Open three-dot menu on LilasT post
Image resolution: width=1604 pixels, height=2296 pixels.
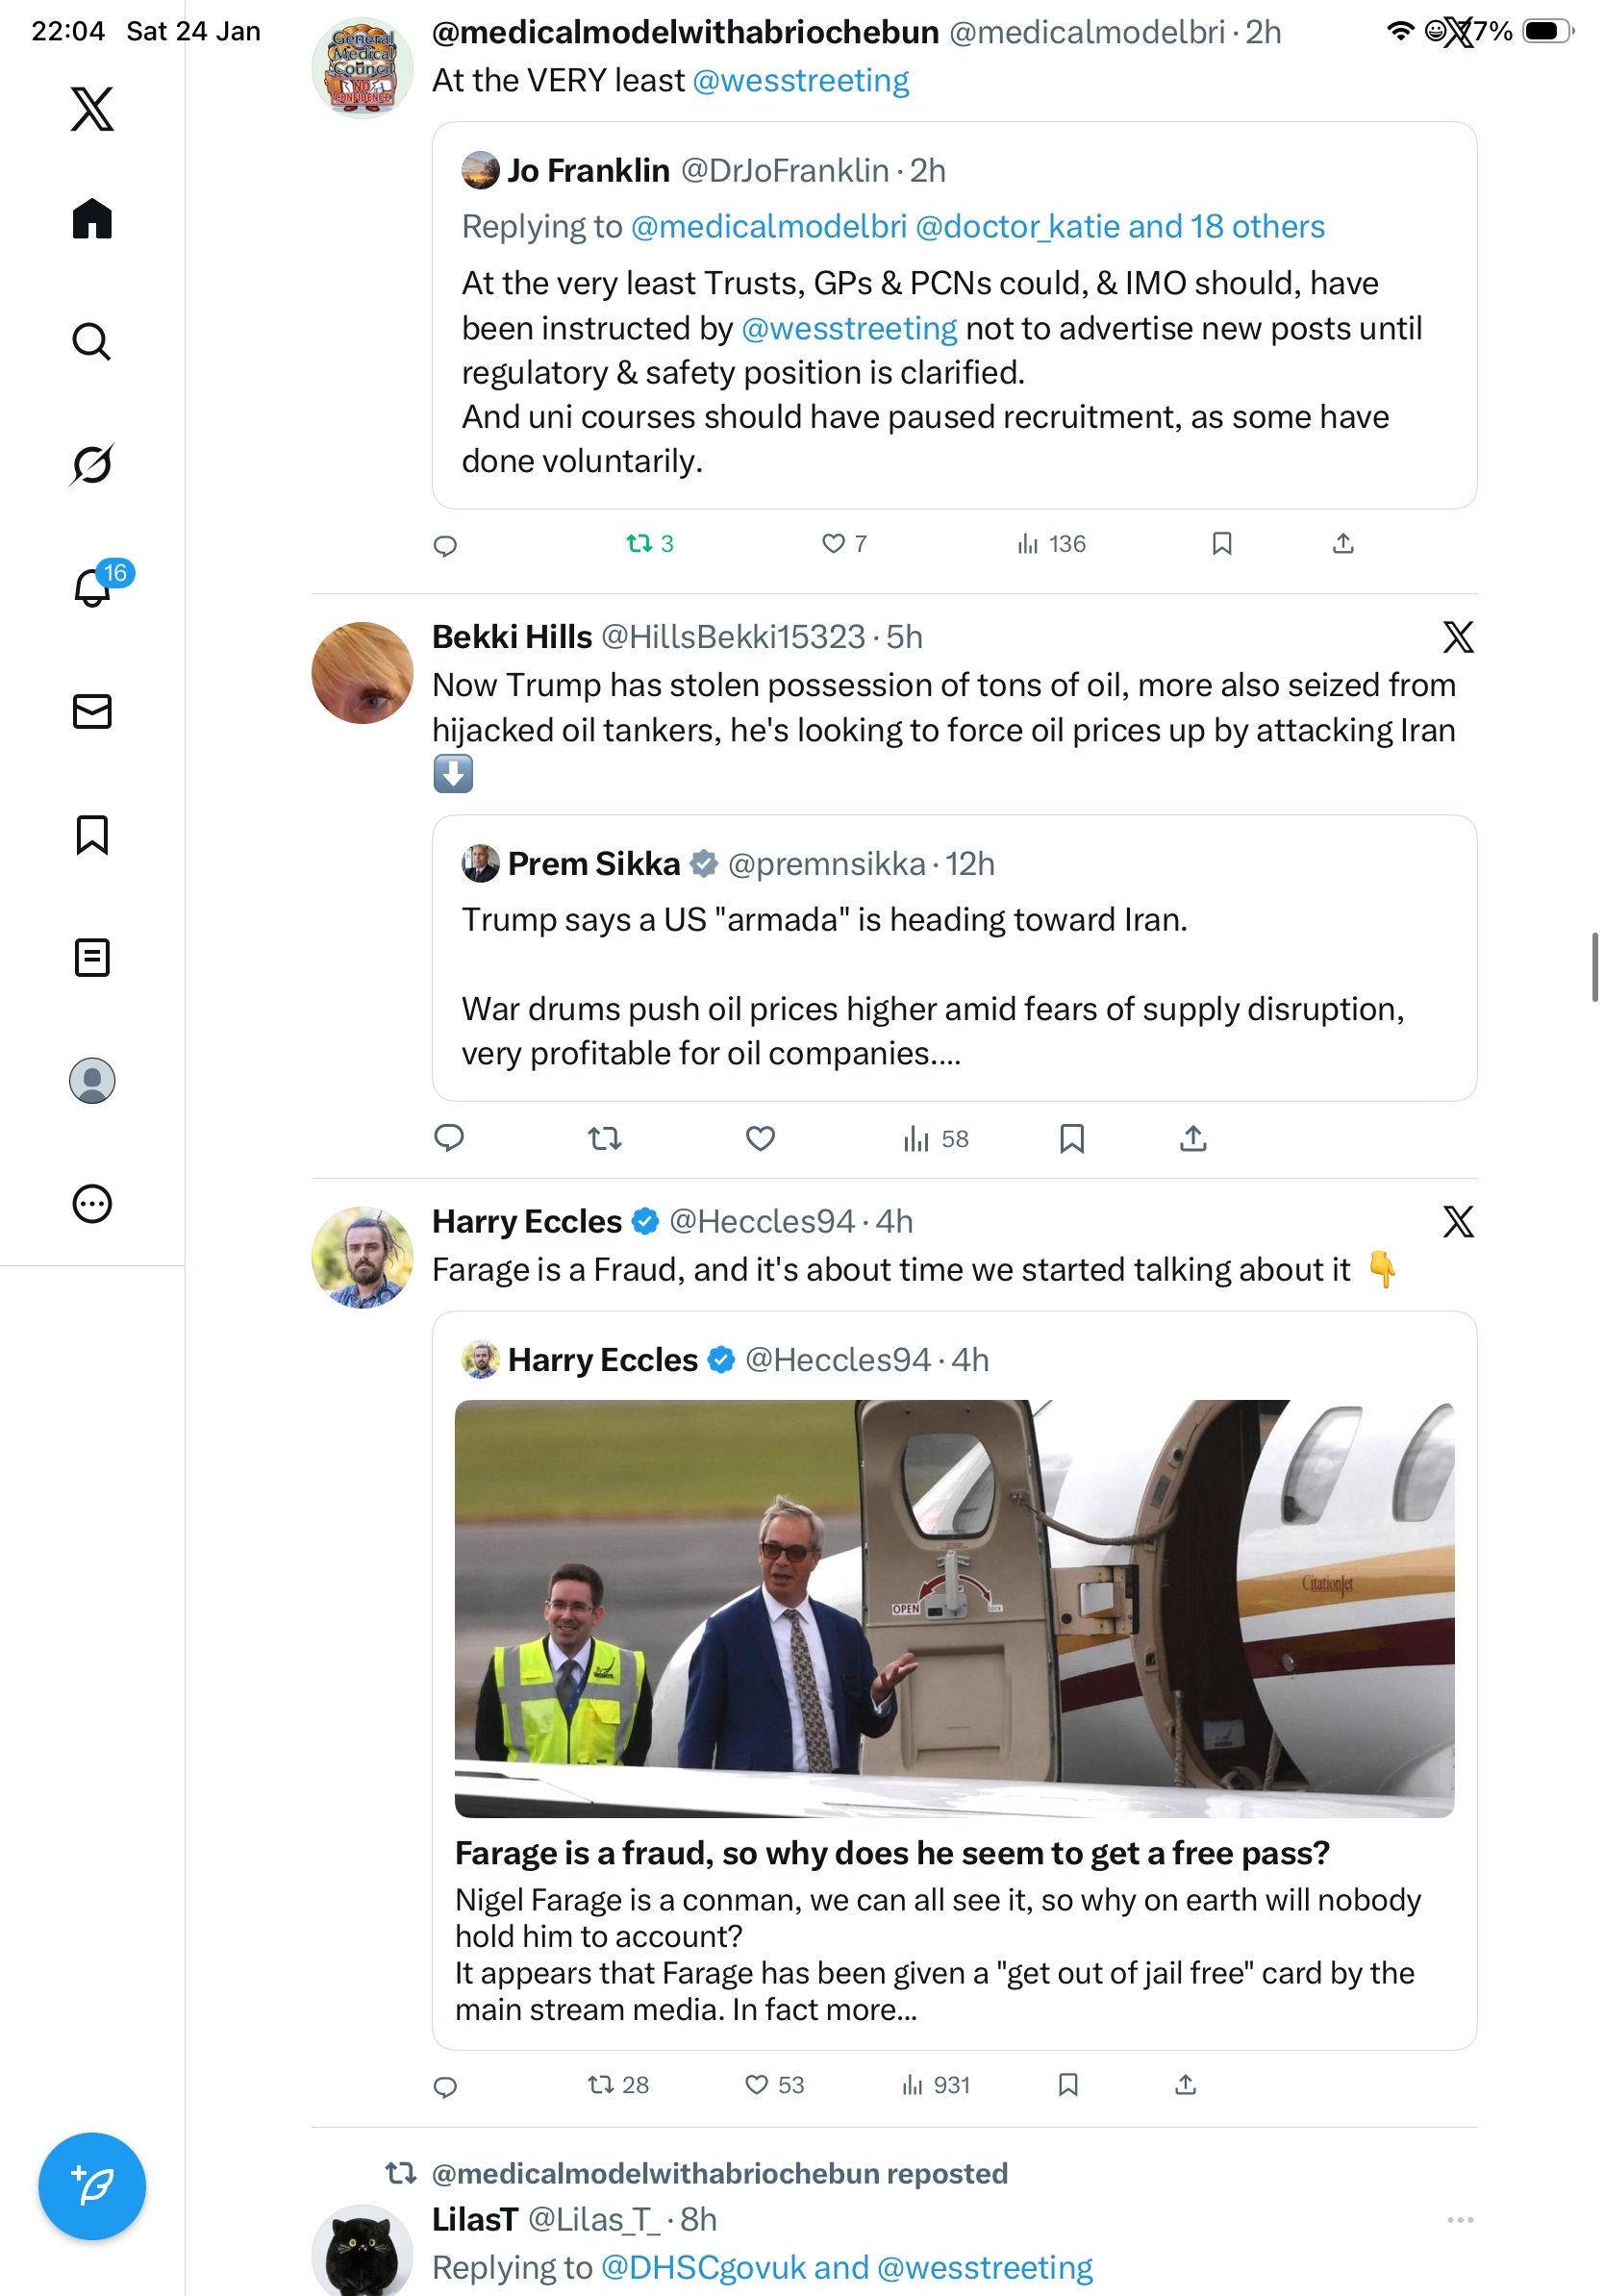1459,2219
